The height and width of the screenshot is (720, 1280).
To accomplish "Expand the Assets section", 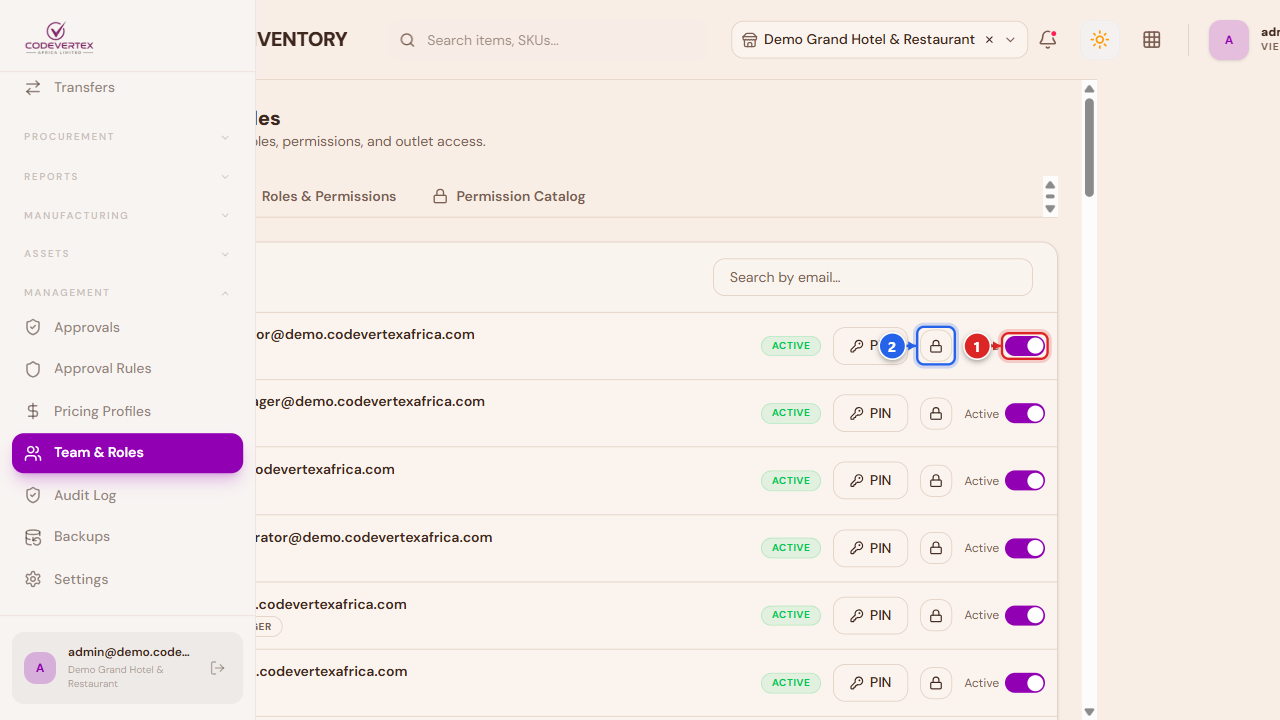I will pyautogui.click(x=127, y=254).
